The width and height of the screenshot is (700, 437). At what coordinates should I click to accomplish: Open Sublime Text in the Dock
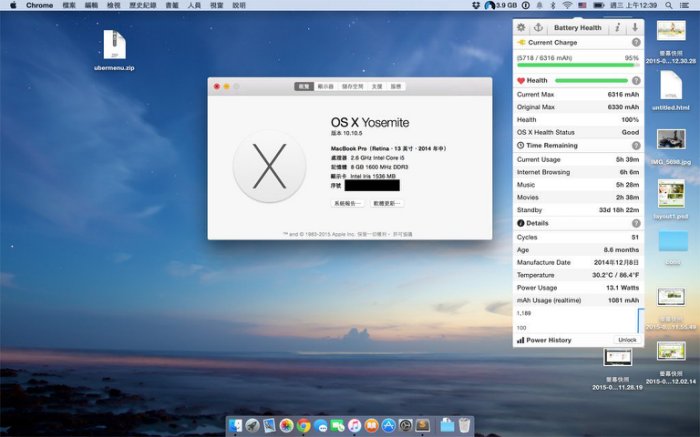tap(422, 425)
